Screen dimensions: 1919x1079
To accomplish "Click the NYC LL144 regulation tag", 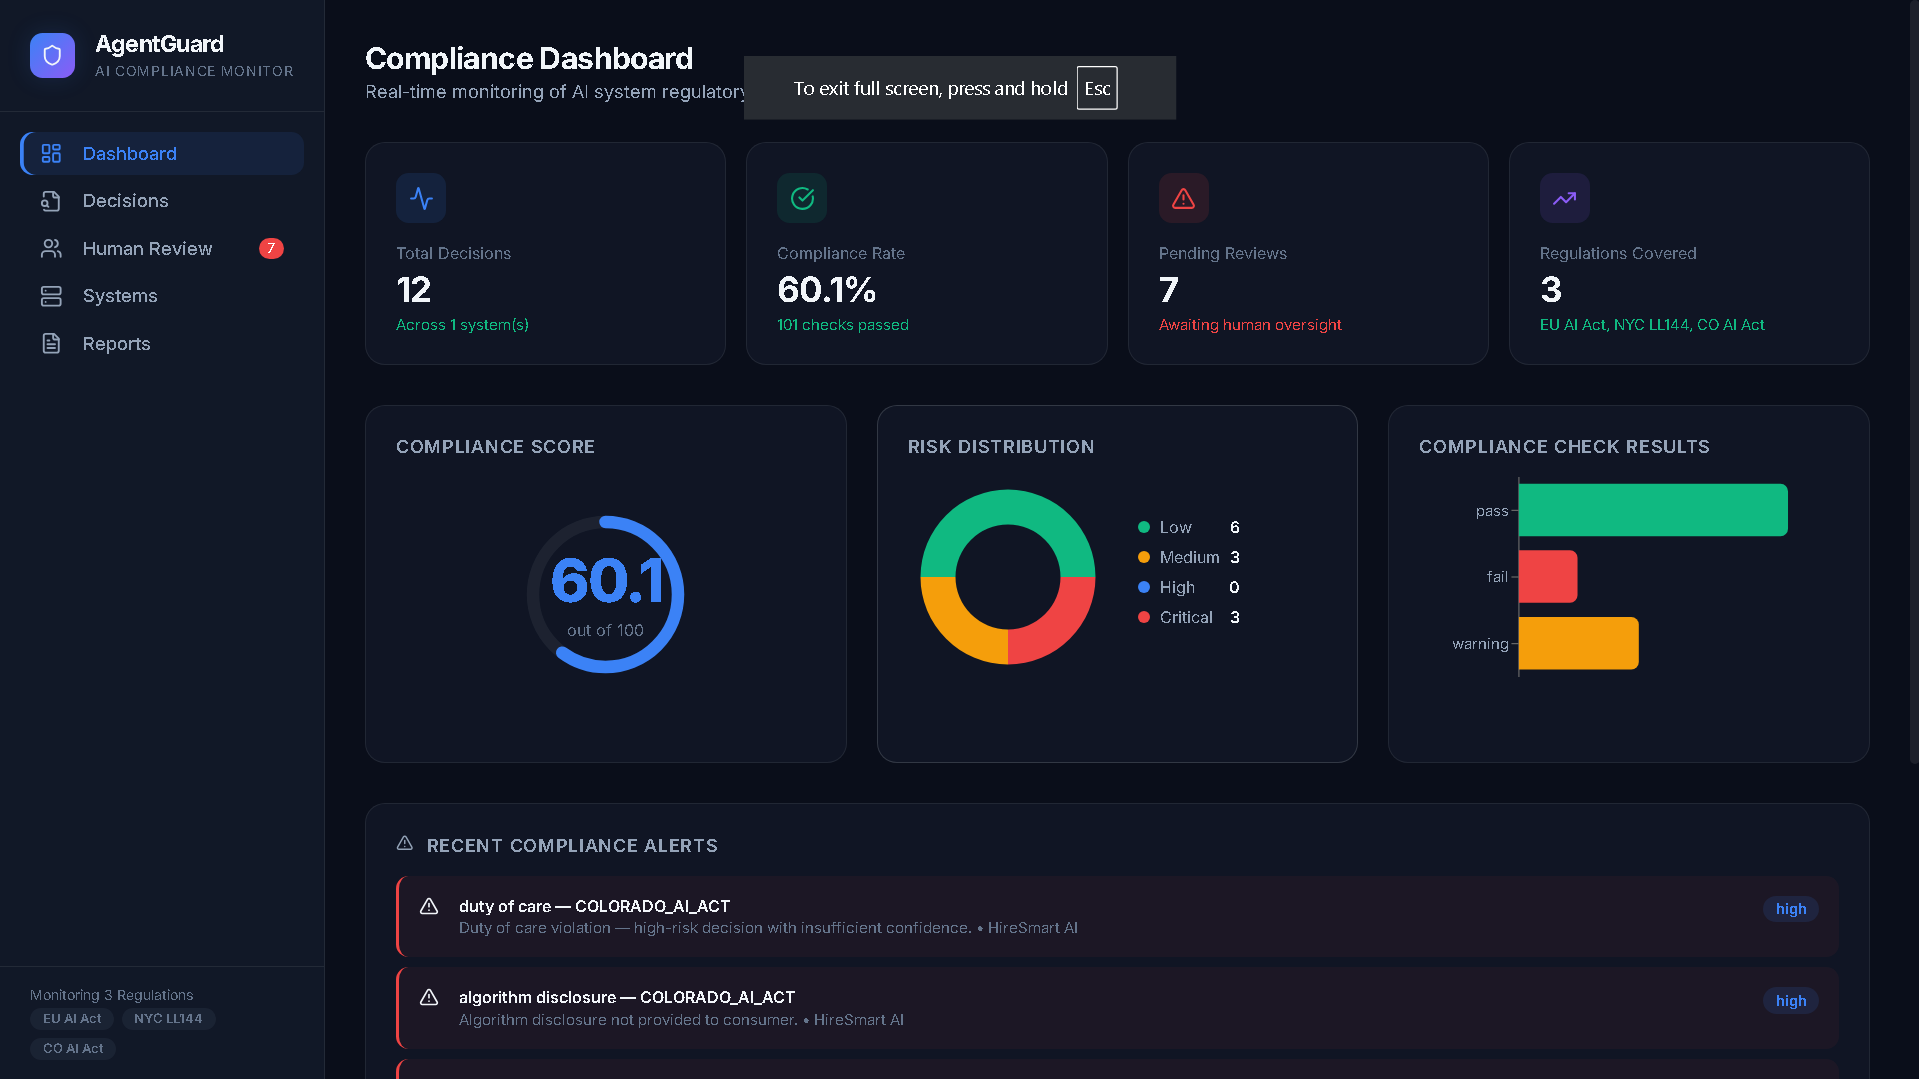I will 168,1019.
